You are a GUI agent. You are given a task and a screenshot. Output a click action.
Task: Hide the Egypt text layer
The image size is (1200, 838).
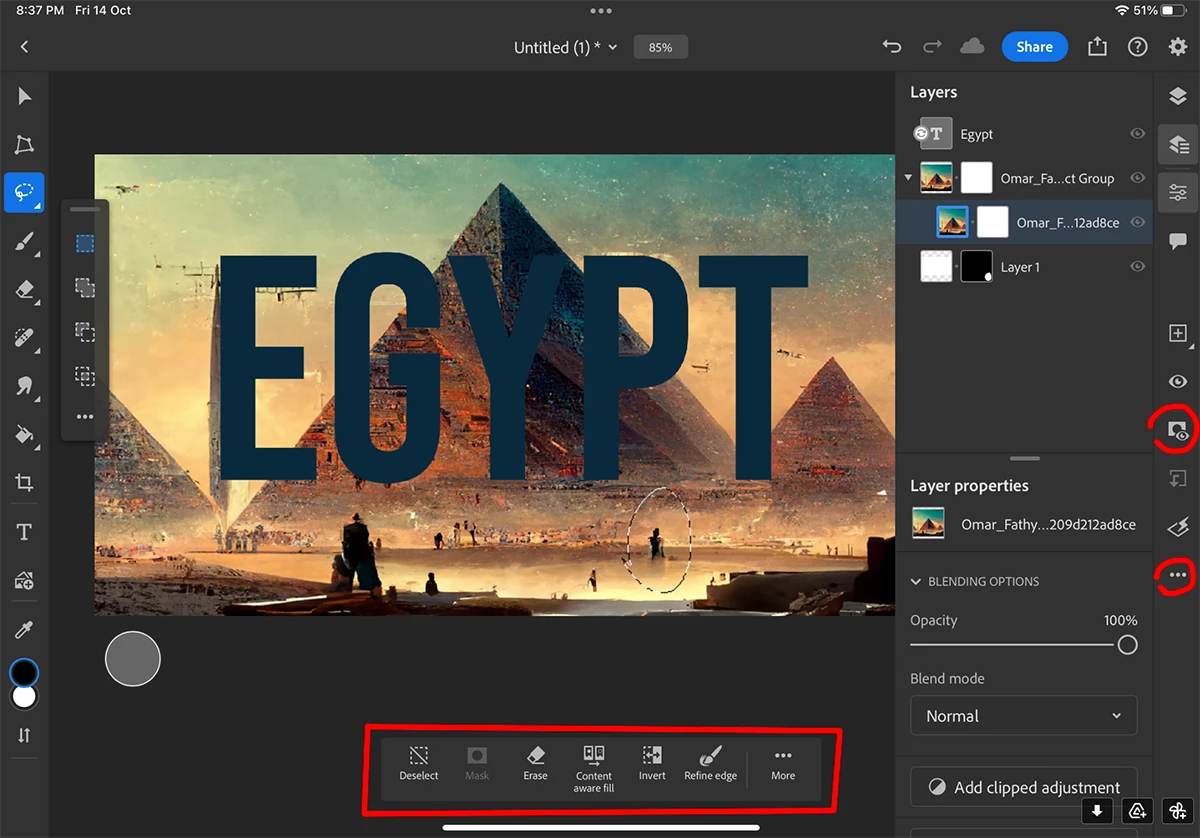pyautogui.click(x=1137, y=133)
